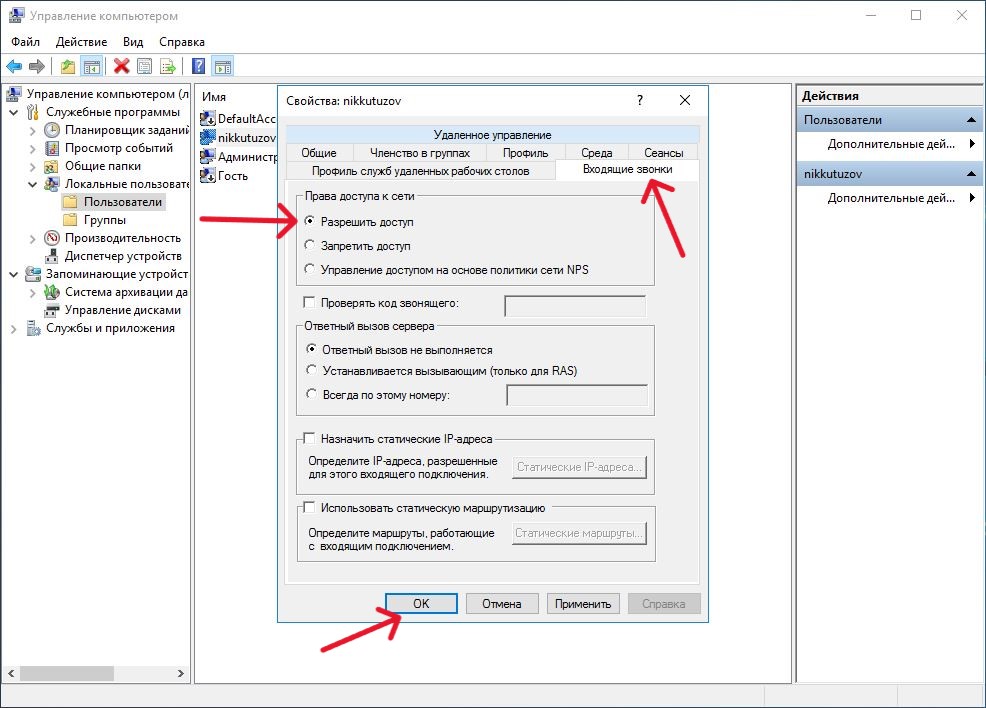Screen dimensions: 986x708
Task: Enable the Проверять код звонящего checkbox
Action: (309, 303)
